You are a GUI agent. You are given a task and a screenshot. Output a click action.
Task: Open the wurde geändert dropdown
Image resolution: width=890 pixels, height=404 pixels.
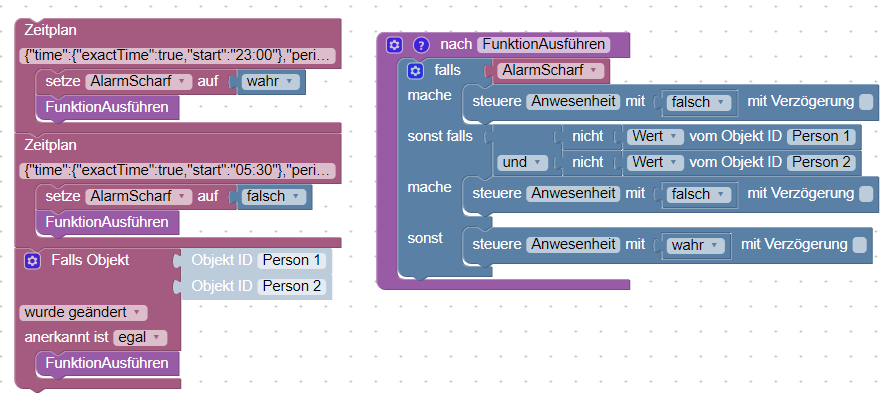pos(83,313)
